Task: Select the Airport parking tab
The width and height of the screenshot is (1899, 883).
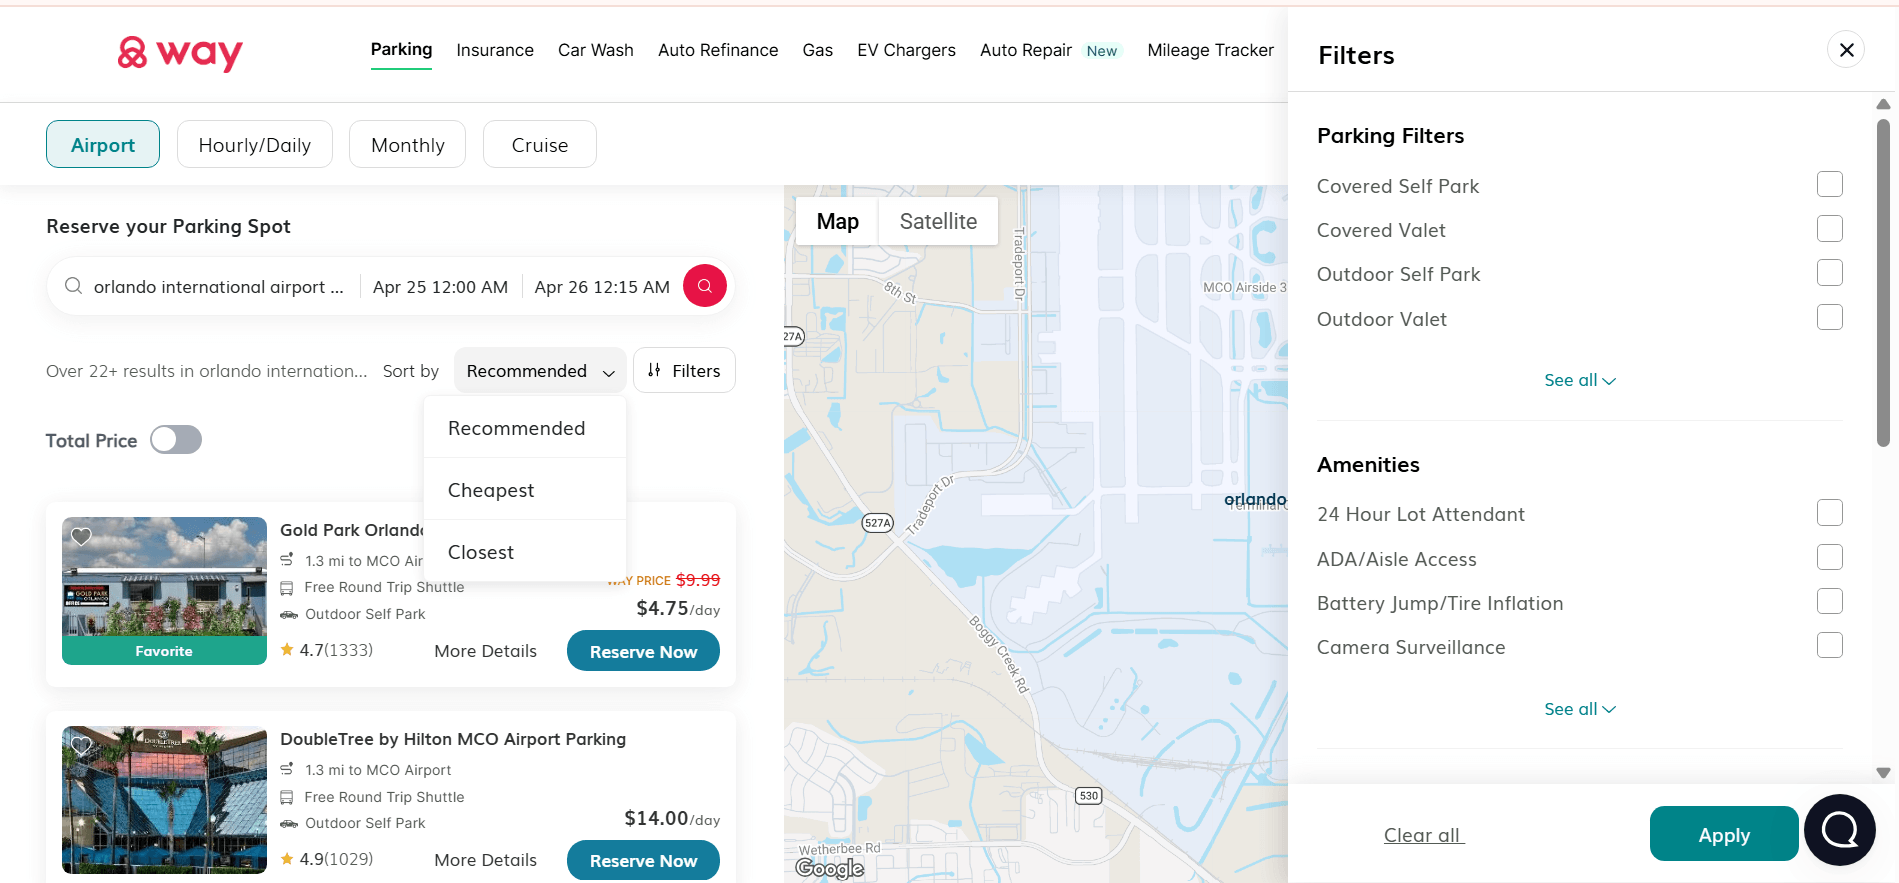Action: [103, 144]
